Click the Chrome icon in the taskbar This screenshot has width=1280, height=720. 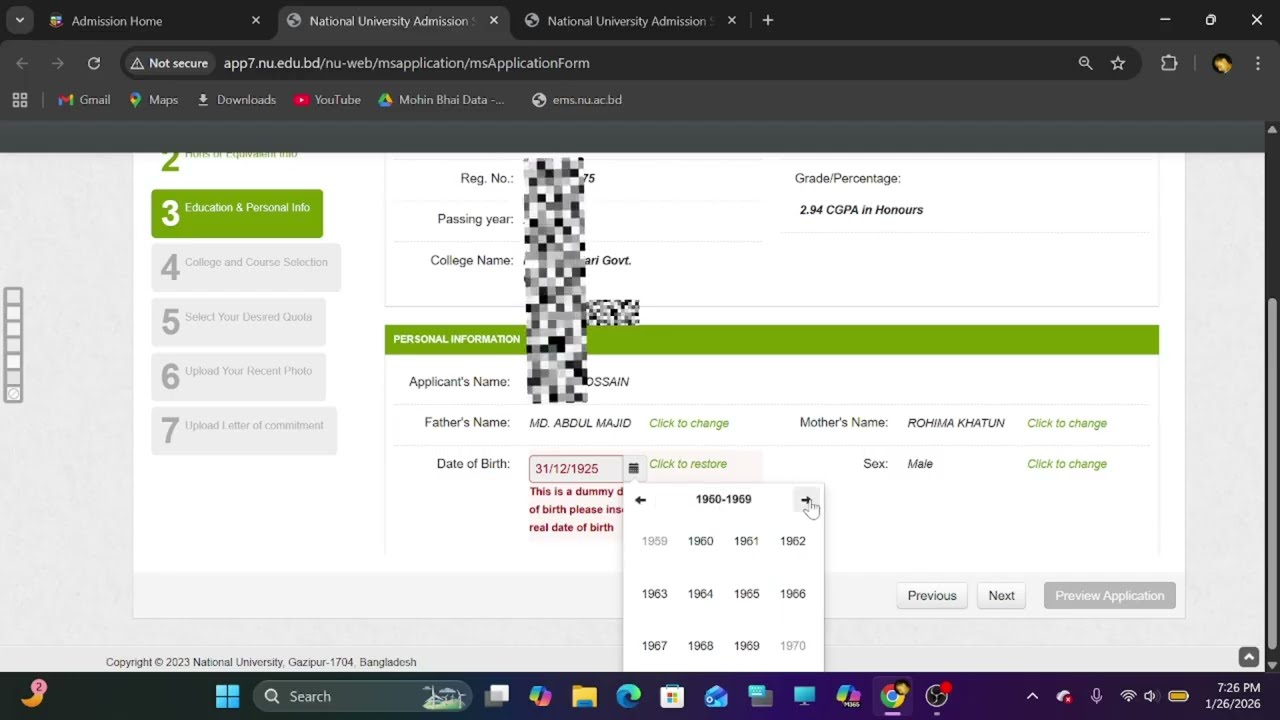892,696
